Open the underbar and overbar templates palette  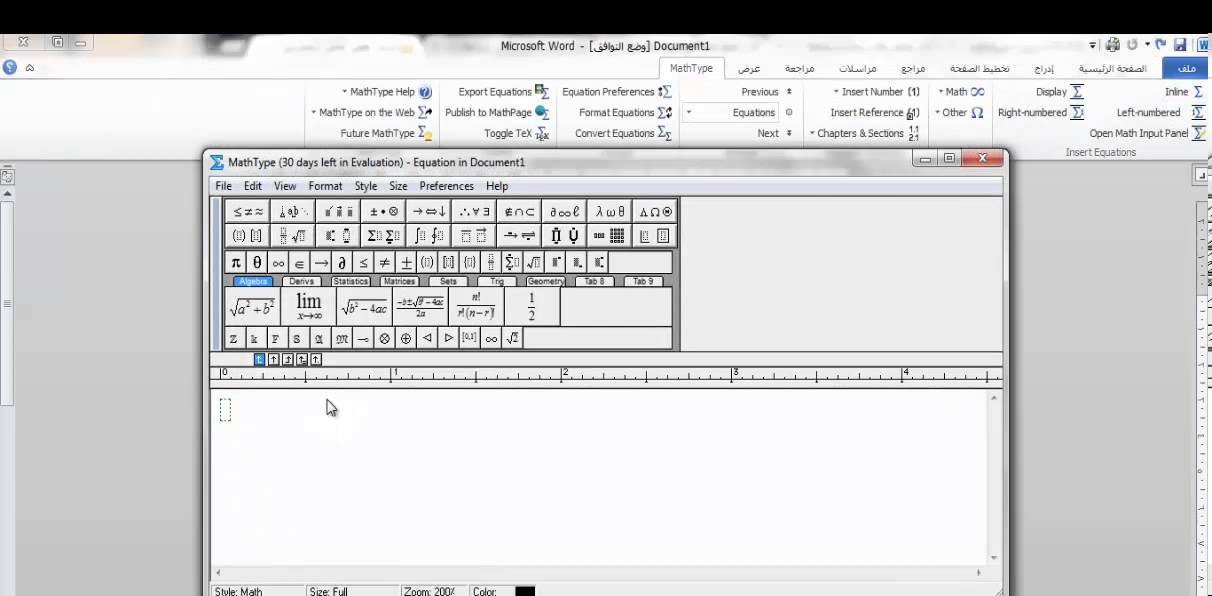474,236
